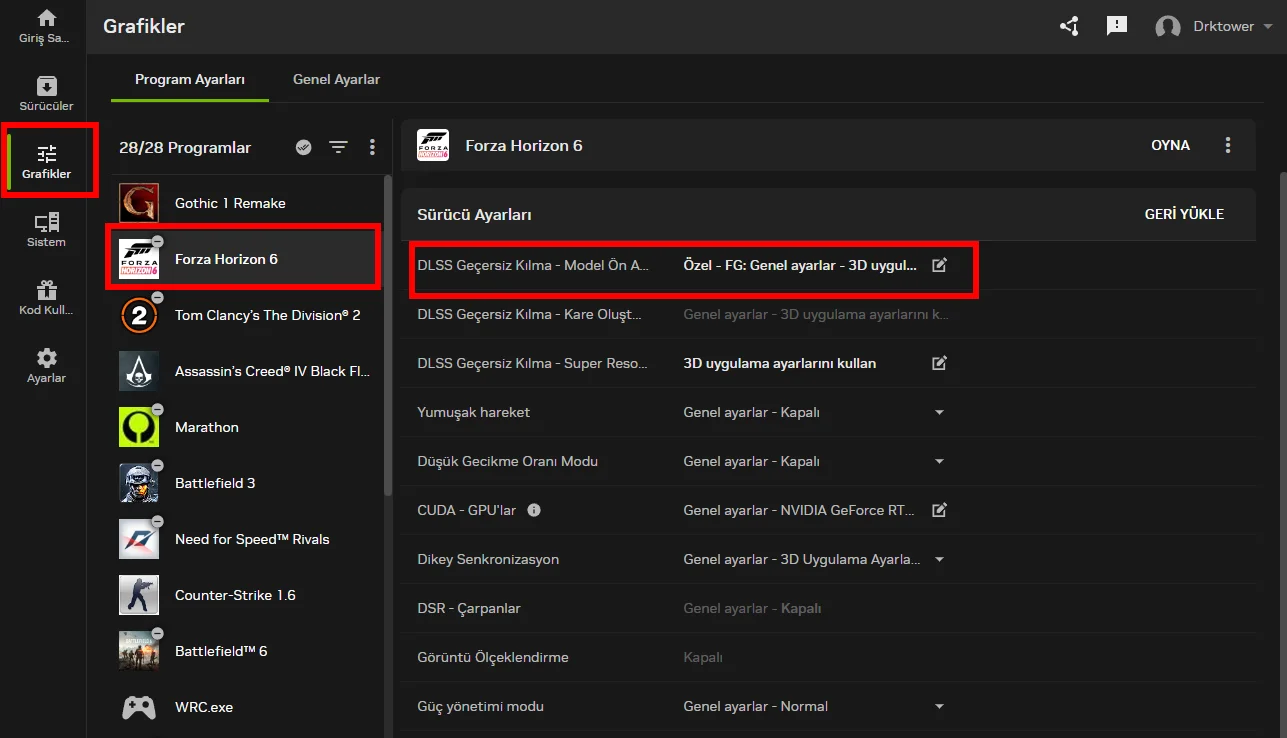Open the feedback notification icon
Image resolution: width=1287 pixels, height=738 pixels.
pyautogui.click(x=1117, y=26)
